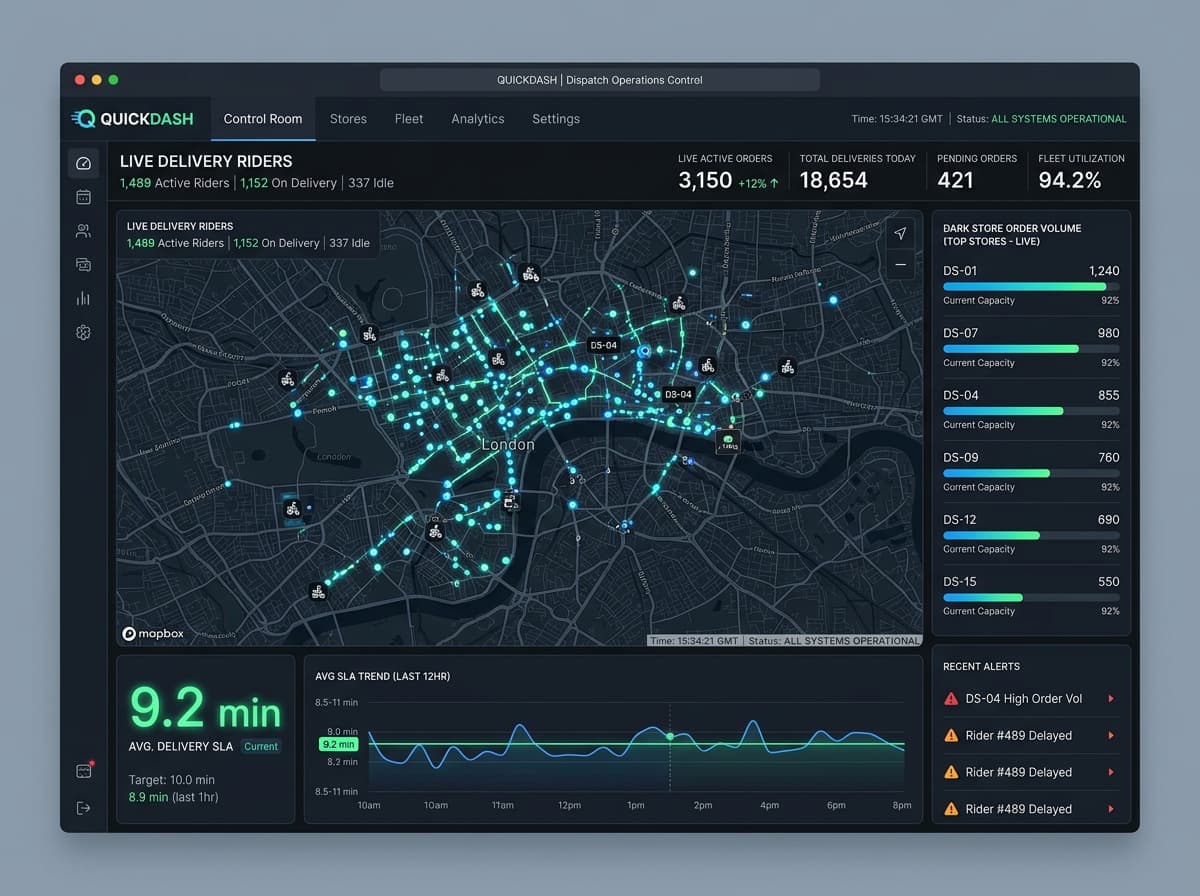The width and height of the screenshot is (1200, 896).
Task: Click the 12pm label on chart axis
Action: coord(570,805)
